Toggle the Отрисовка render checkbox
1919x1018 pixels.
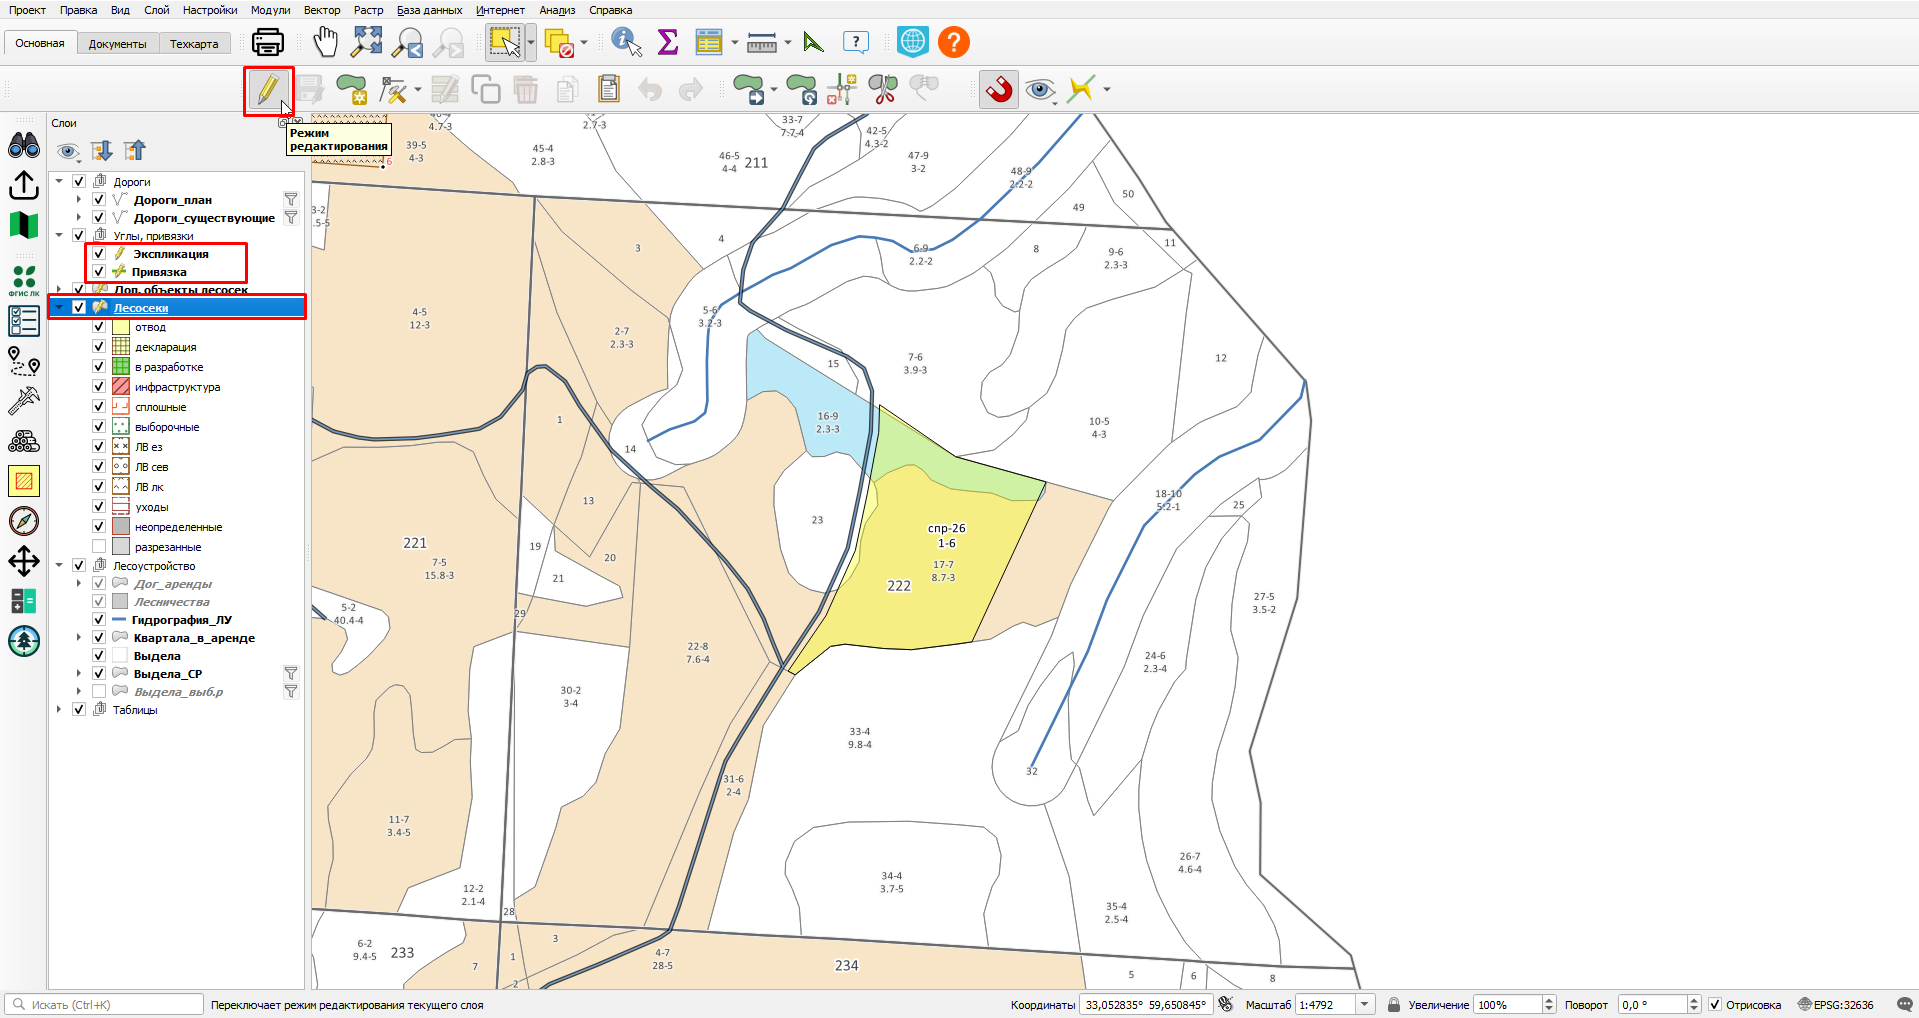click(x=1715, y=1004)
